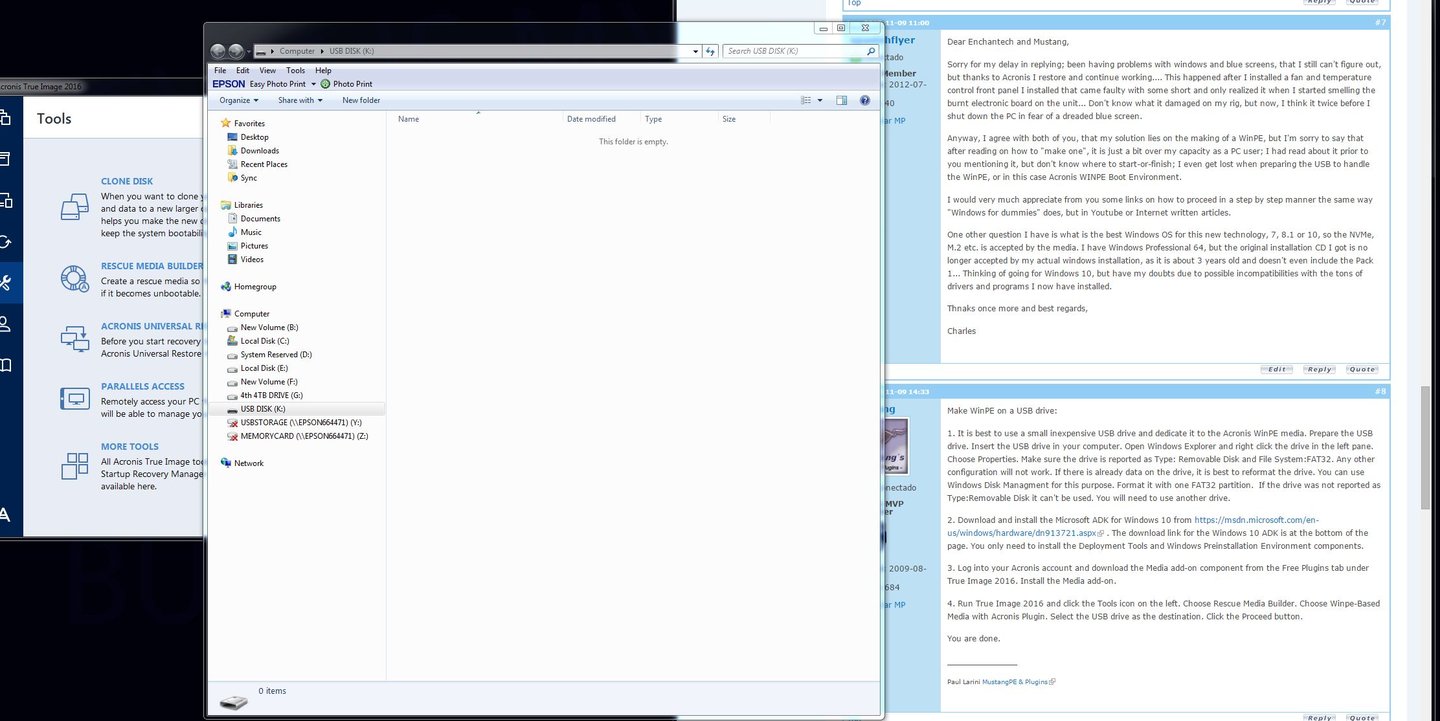Open Archive box icon in Acronis sidebar
Image resolution: width=1440 pixels, height=721 pixels.
click(5, 159)
